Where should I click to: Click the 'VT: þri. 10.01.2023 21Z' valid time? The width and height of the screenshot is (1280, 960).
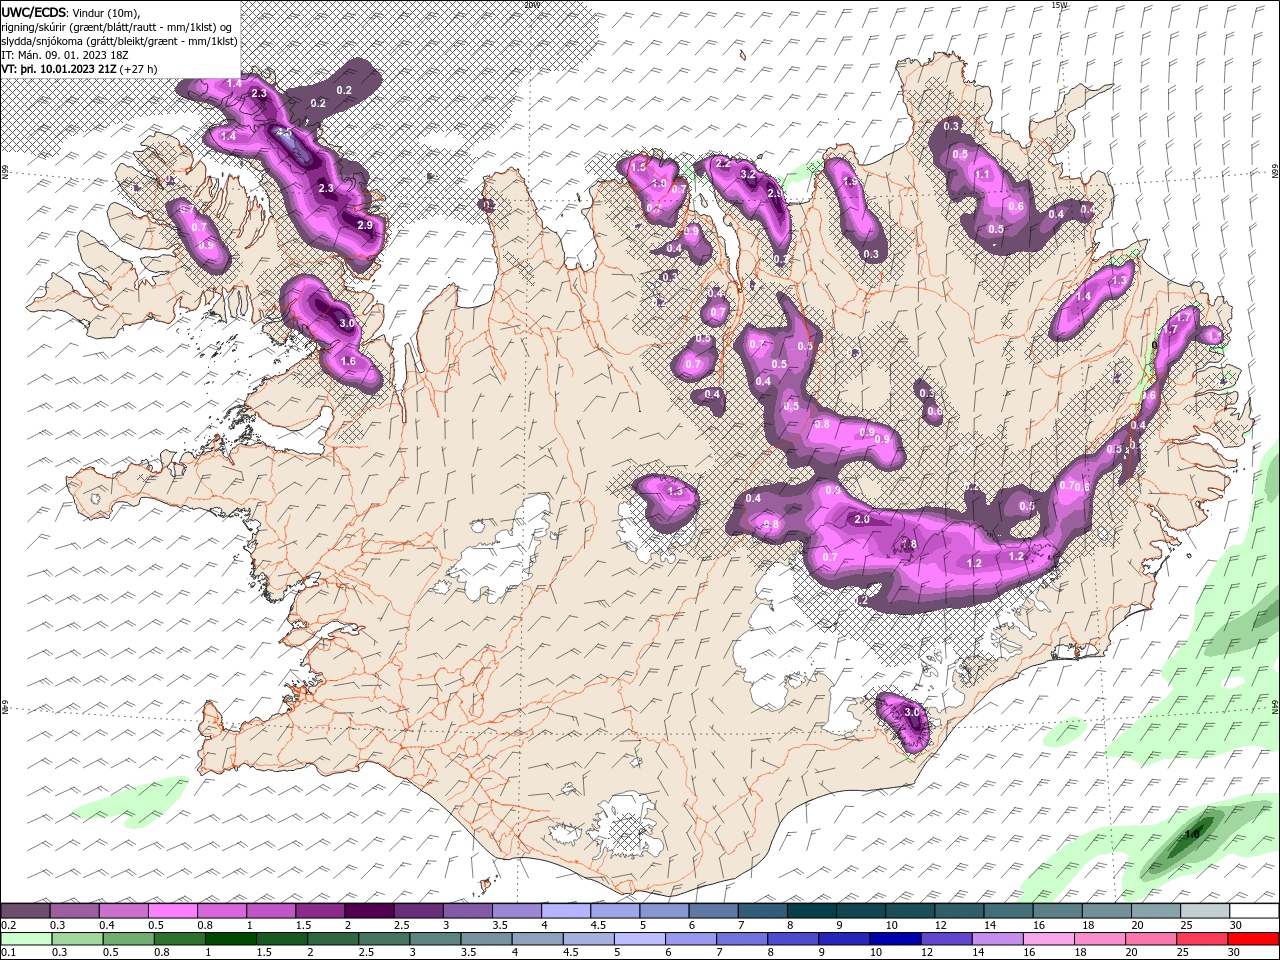click(x=59, y=69)
